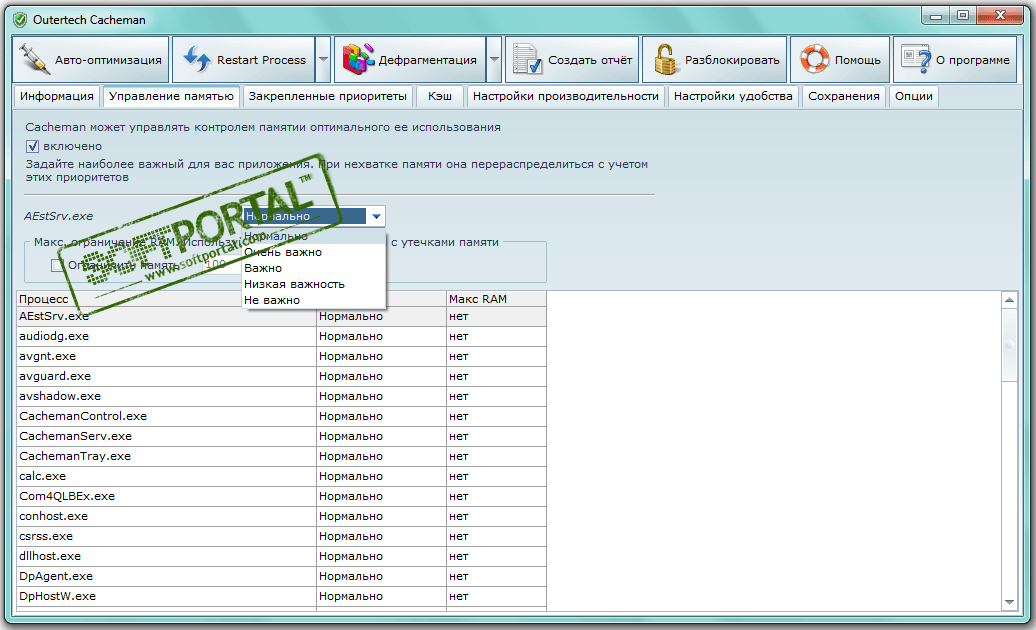
Task: Switch to the Управление памятью tab
Action: (x=171, y=96)
